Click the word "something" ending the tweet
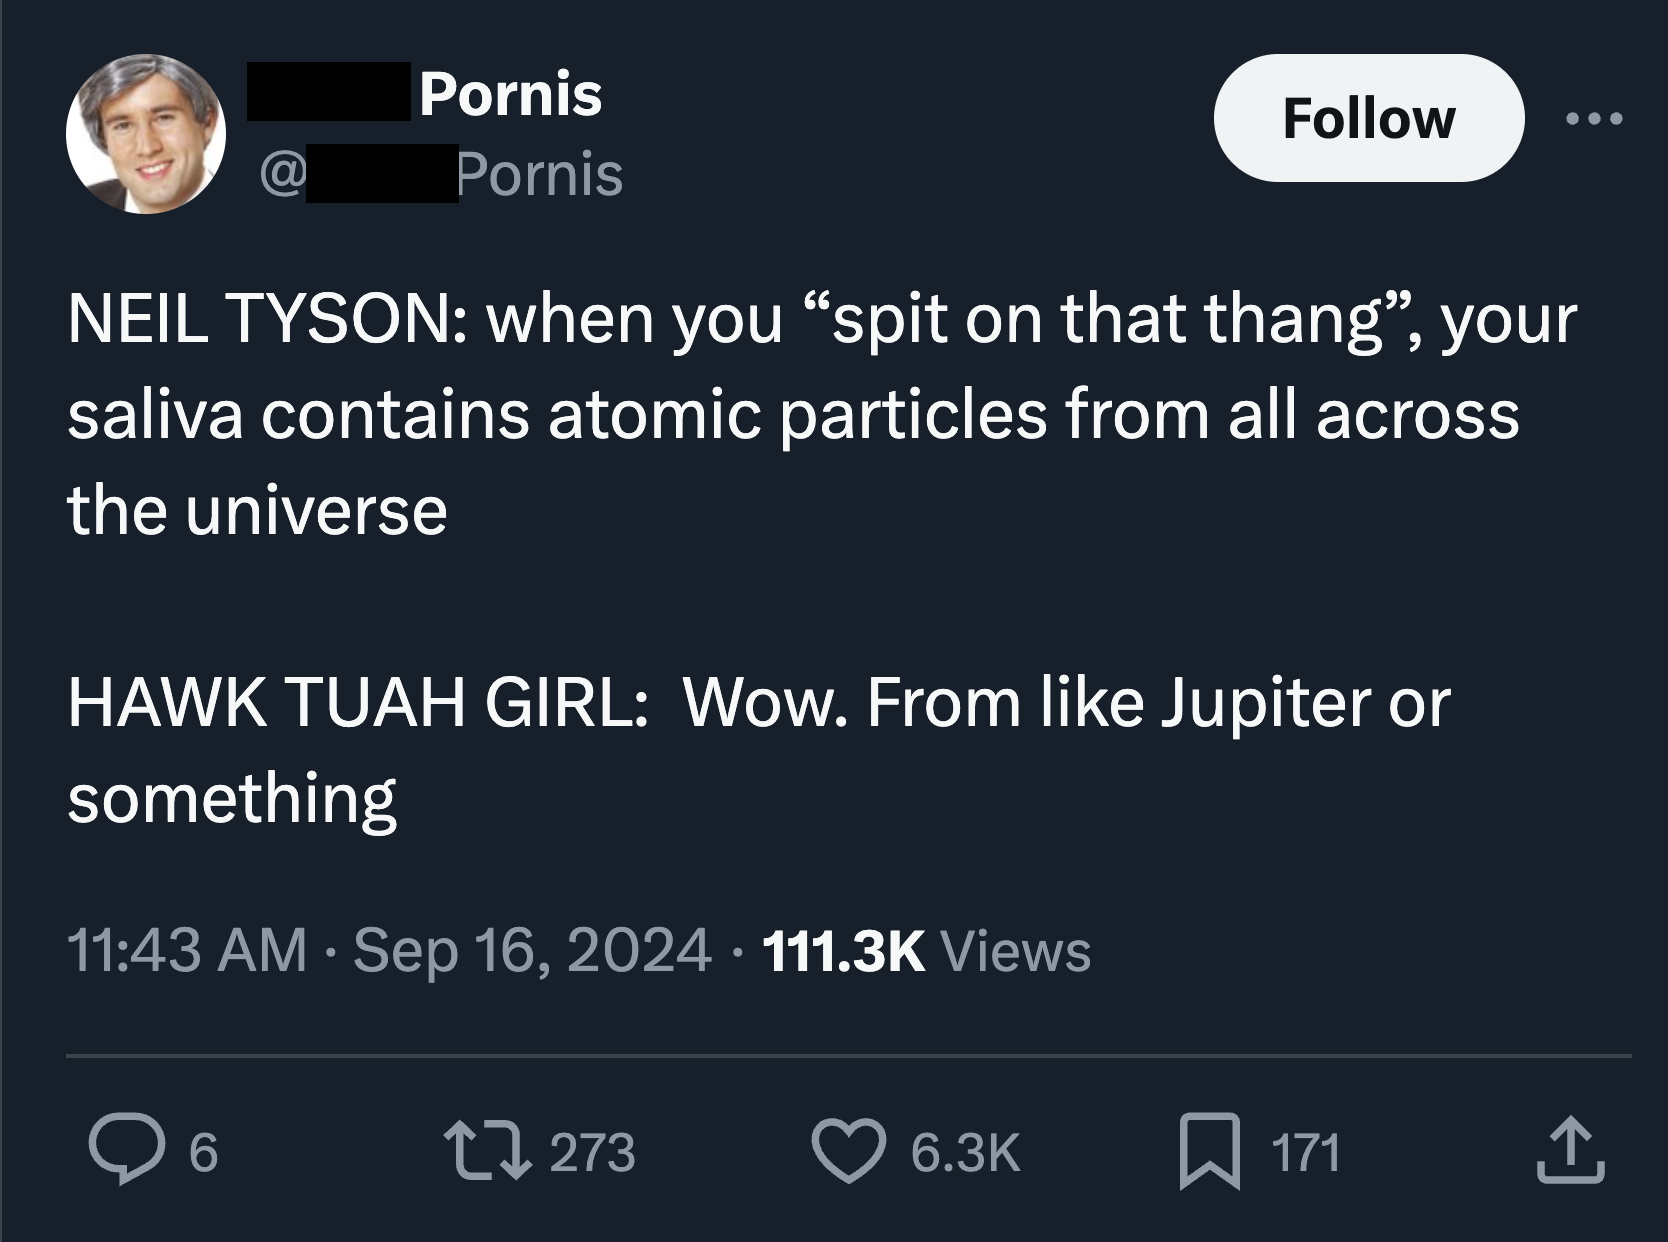The height and width of the screenshot is (1242, 1668). (x=232, y=799)
